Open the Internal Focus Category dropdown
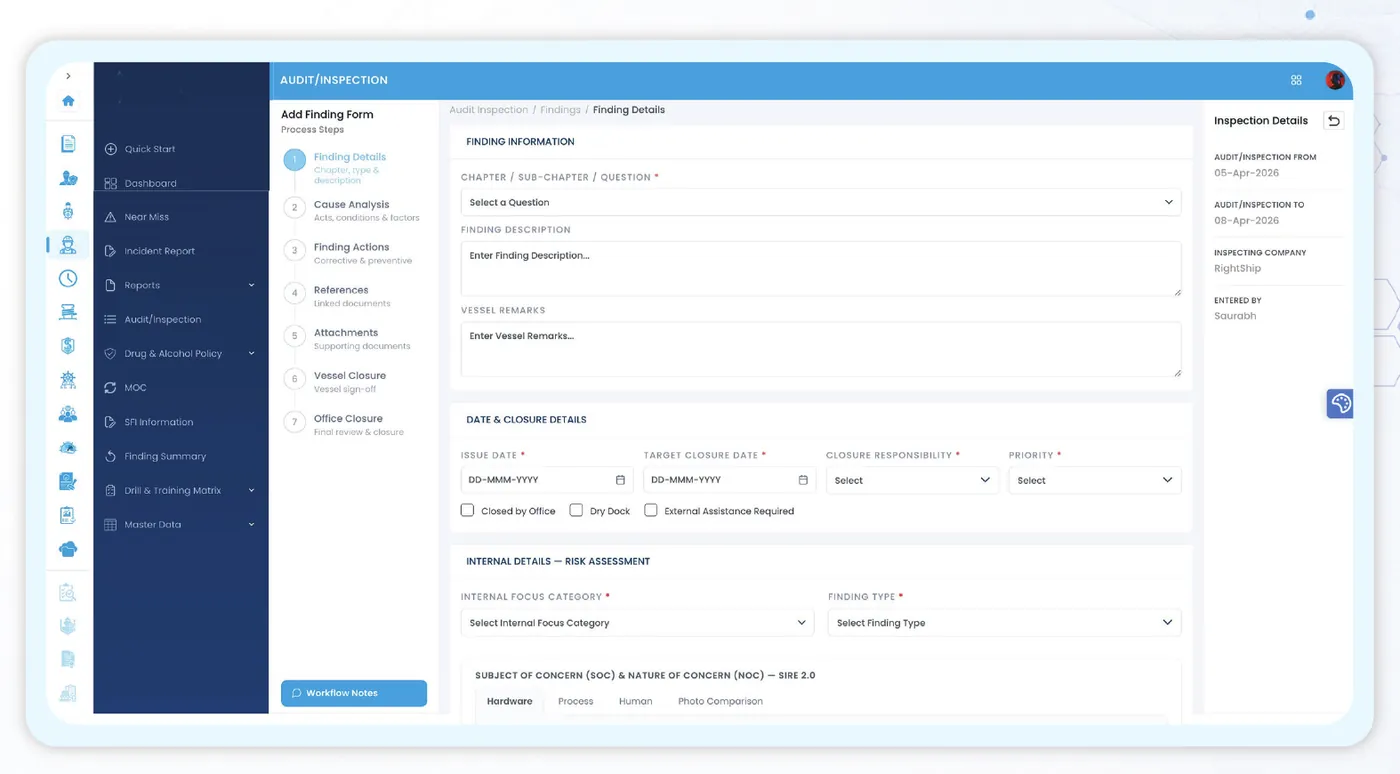Screen dimensions: 1400x774 637,622
